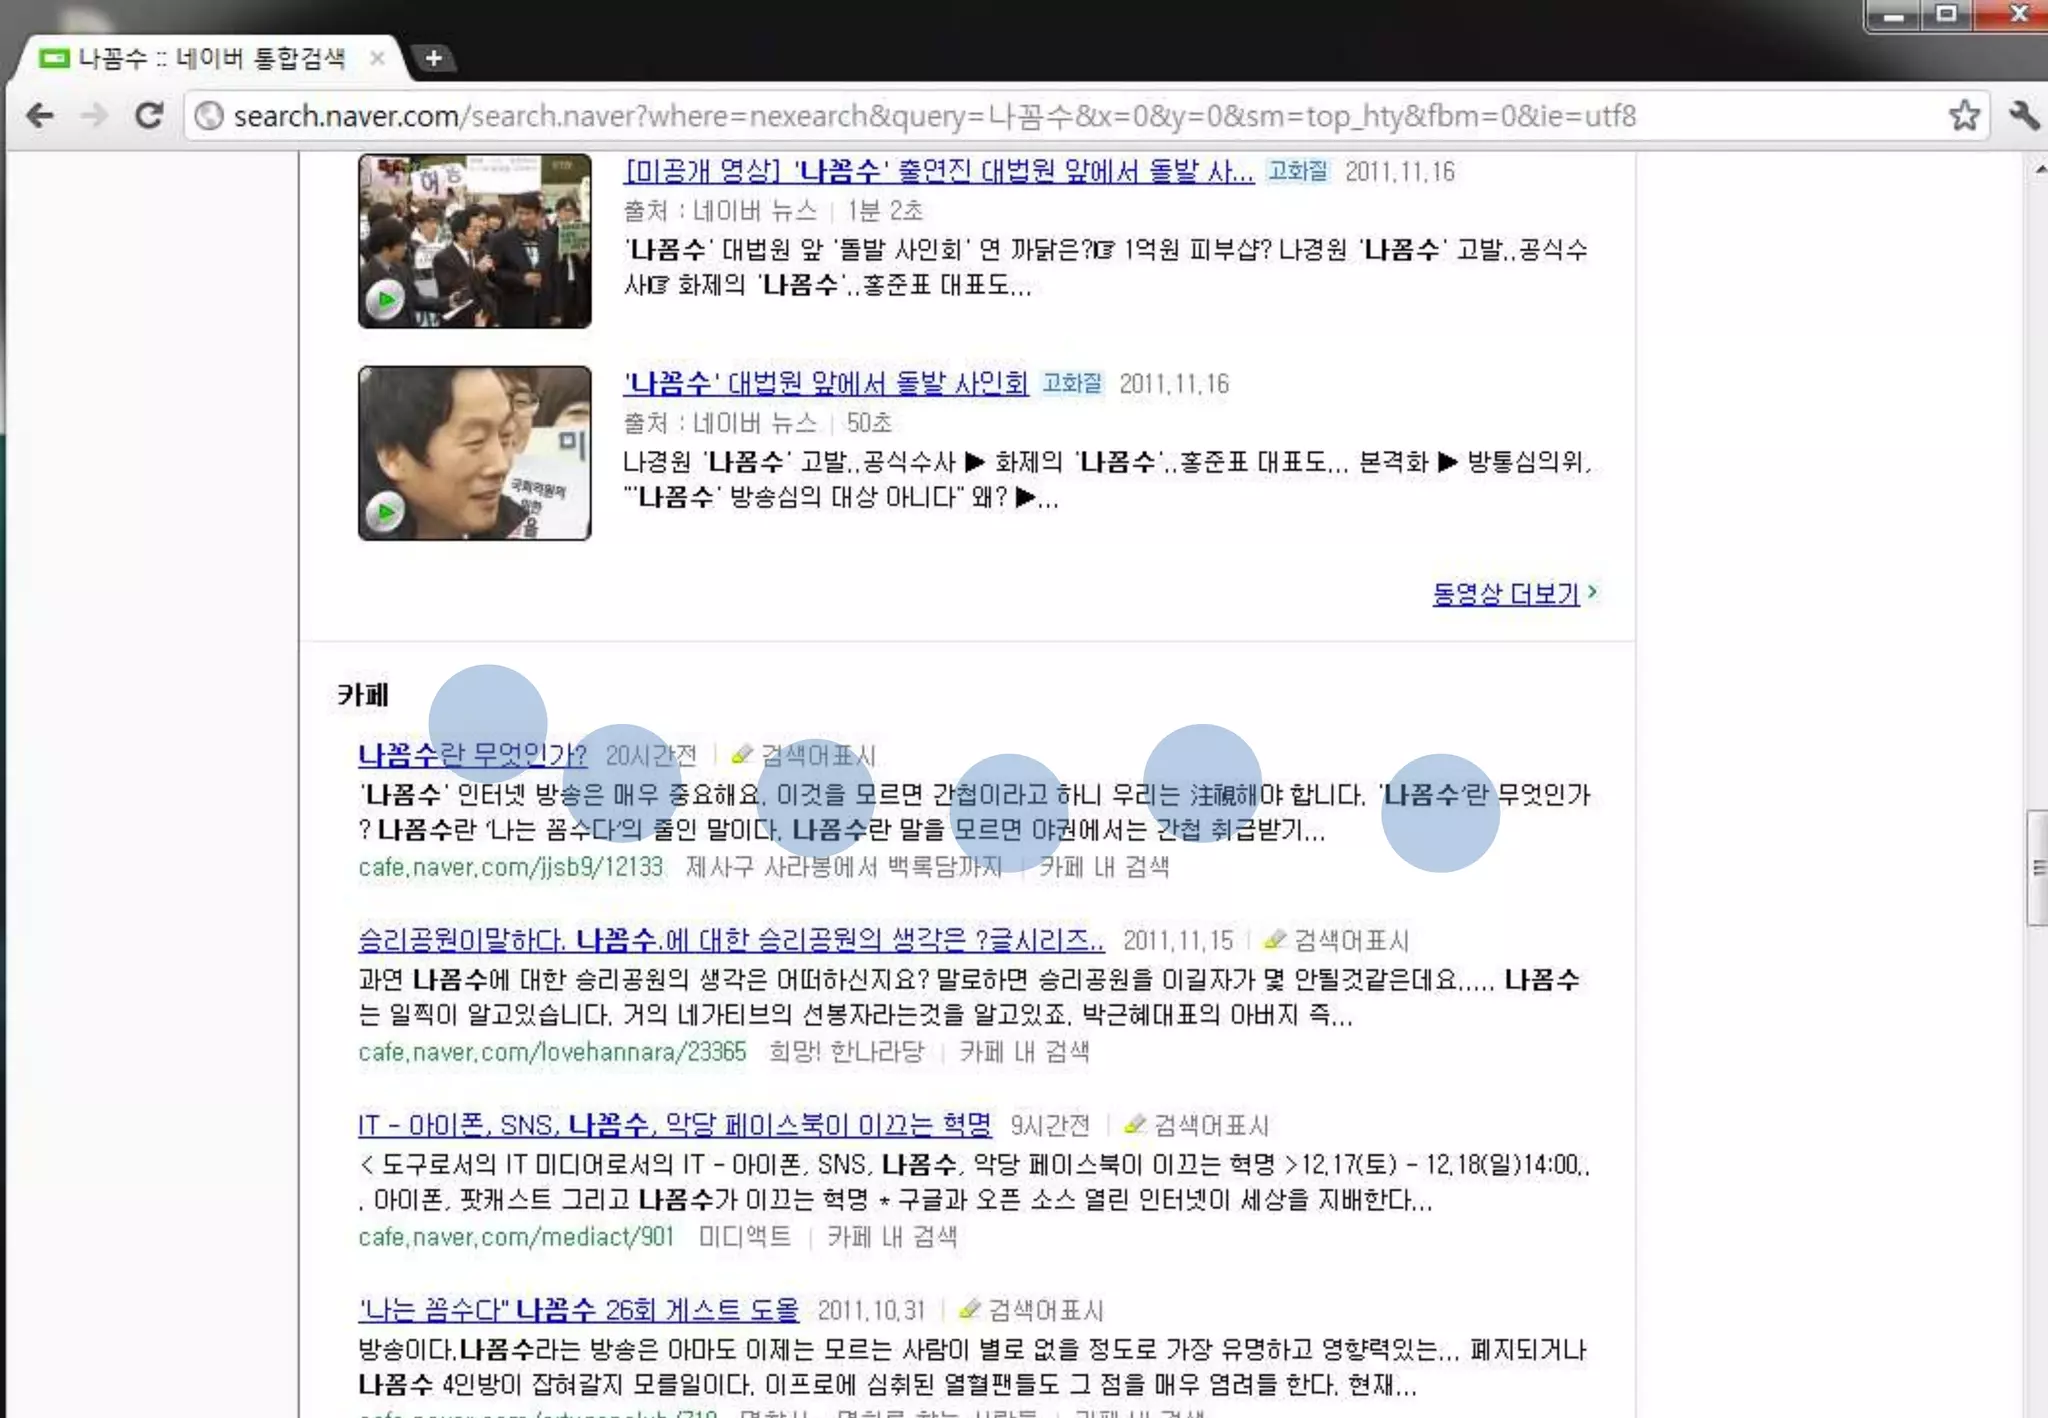
Task: Open the 대법원 앞에서 돌발 사인회 video thumbnail
Action: (x=474, y=453)
